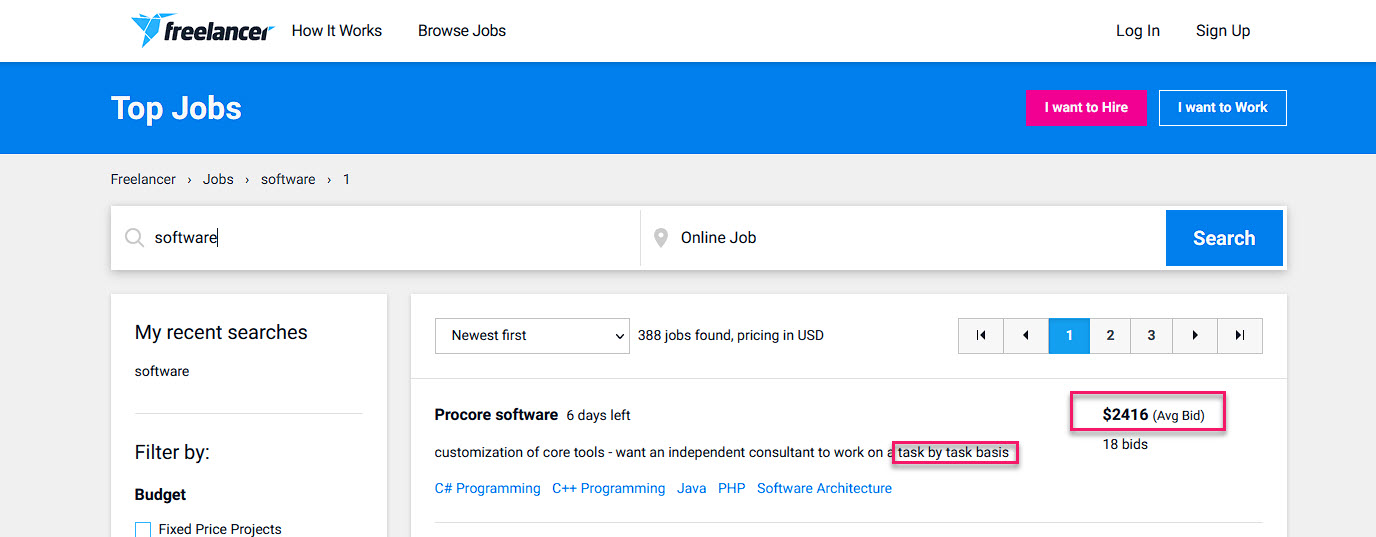The width and height of the screenshot is (1376, 537).
Task: Click the I want to Work button
Action: coord(1222,108)
